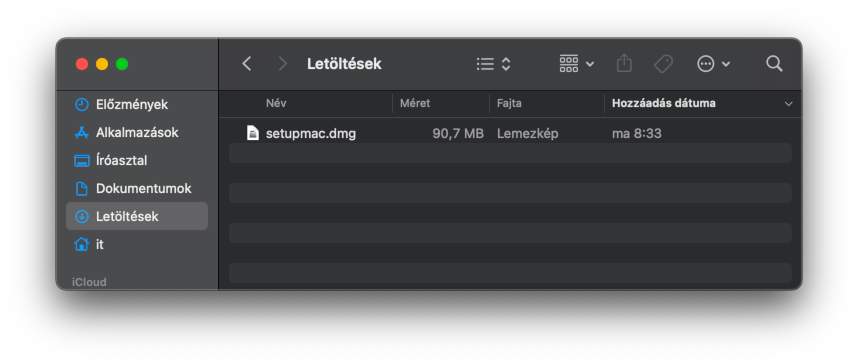The height and width of the screenshot is (364, 858).
Task: Click the Dokumentumok page icon
Action: [82, 189]
